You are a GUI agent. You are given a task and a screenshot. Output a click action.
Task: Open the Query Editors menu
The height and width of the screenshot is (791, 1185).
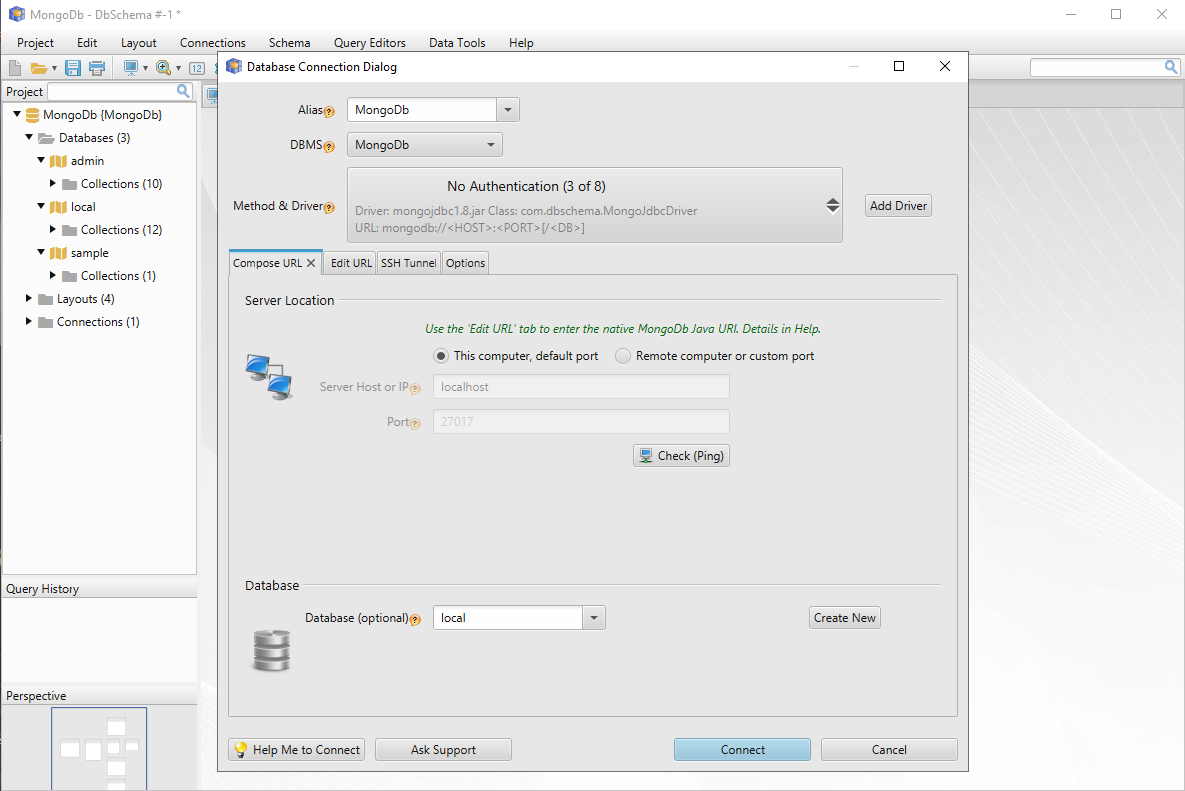point(370,43)
